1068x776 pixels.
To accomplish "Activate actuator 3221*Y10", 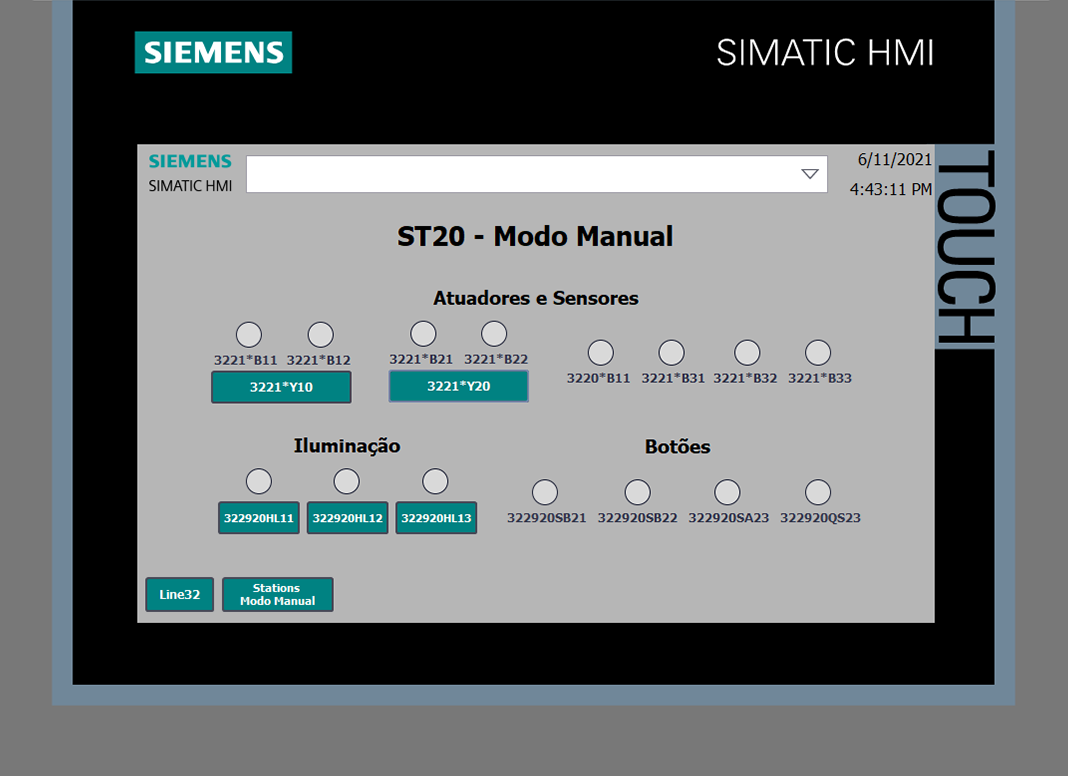I will point(281,387).
